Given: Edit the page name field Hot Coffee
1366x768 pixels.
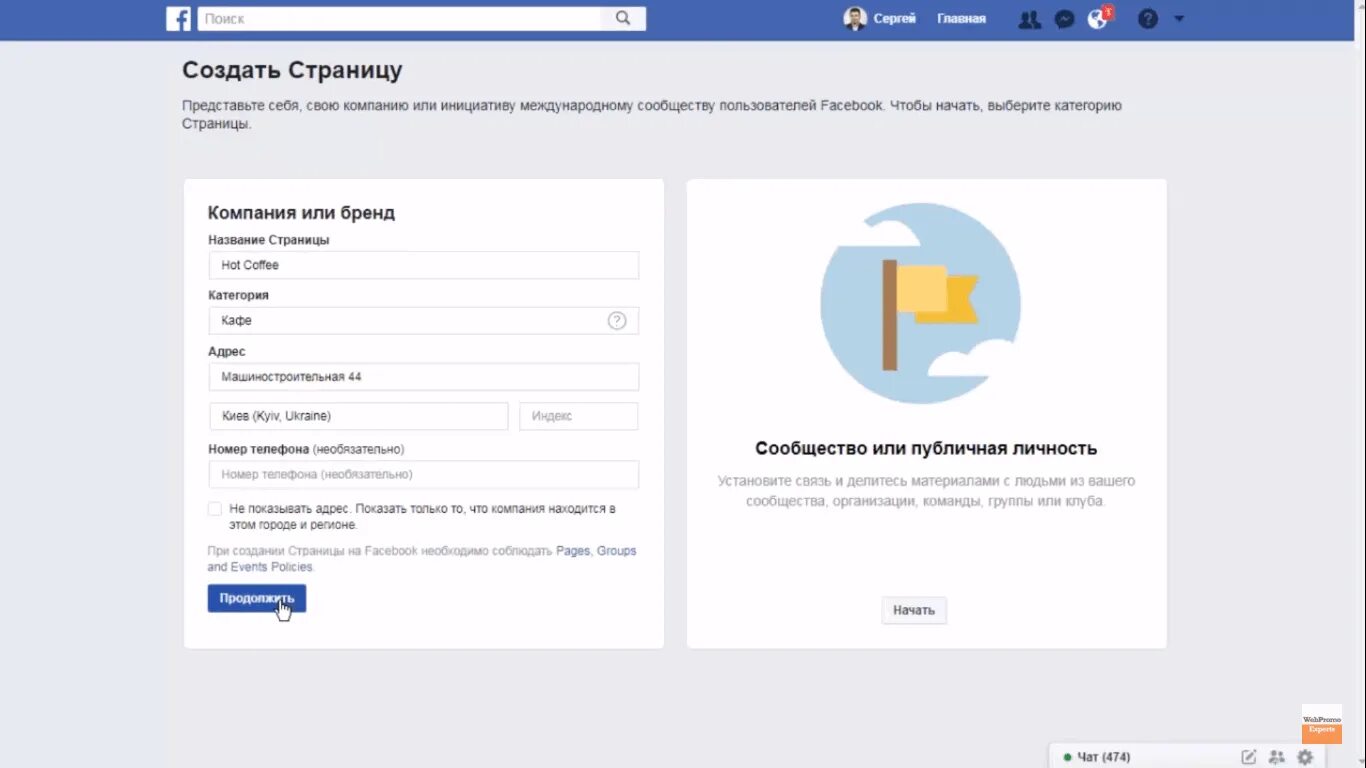Looking at the screenshot, I should point(424,265).
